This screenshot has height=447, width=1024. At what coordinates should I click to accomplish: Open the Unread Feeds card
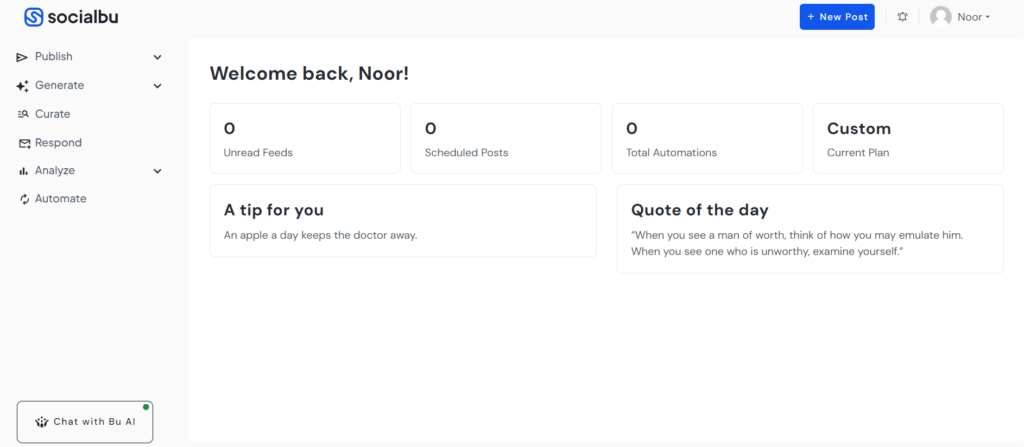point(305,139)
